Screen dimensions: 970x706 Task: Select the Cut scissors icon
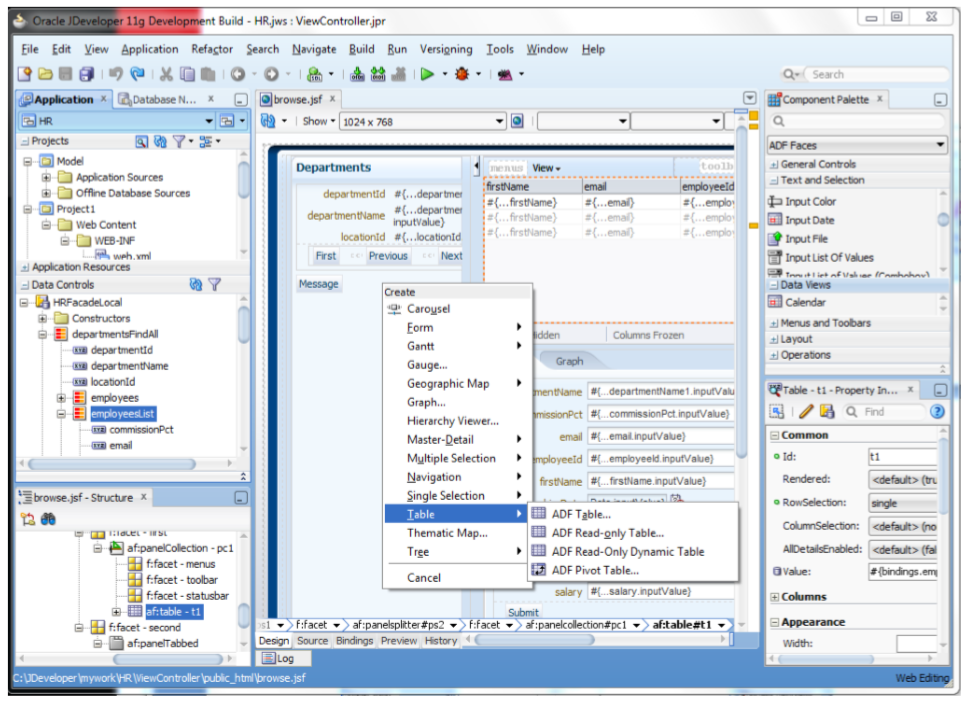pos(164,73)
